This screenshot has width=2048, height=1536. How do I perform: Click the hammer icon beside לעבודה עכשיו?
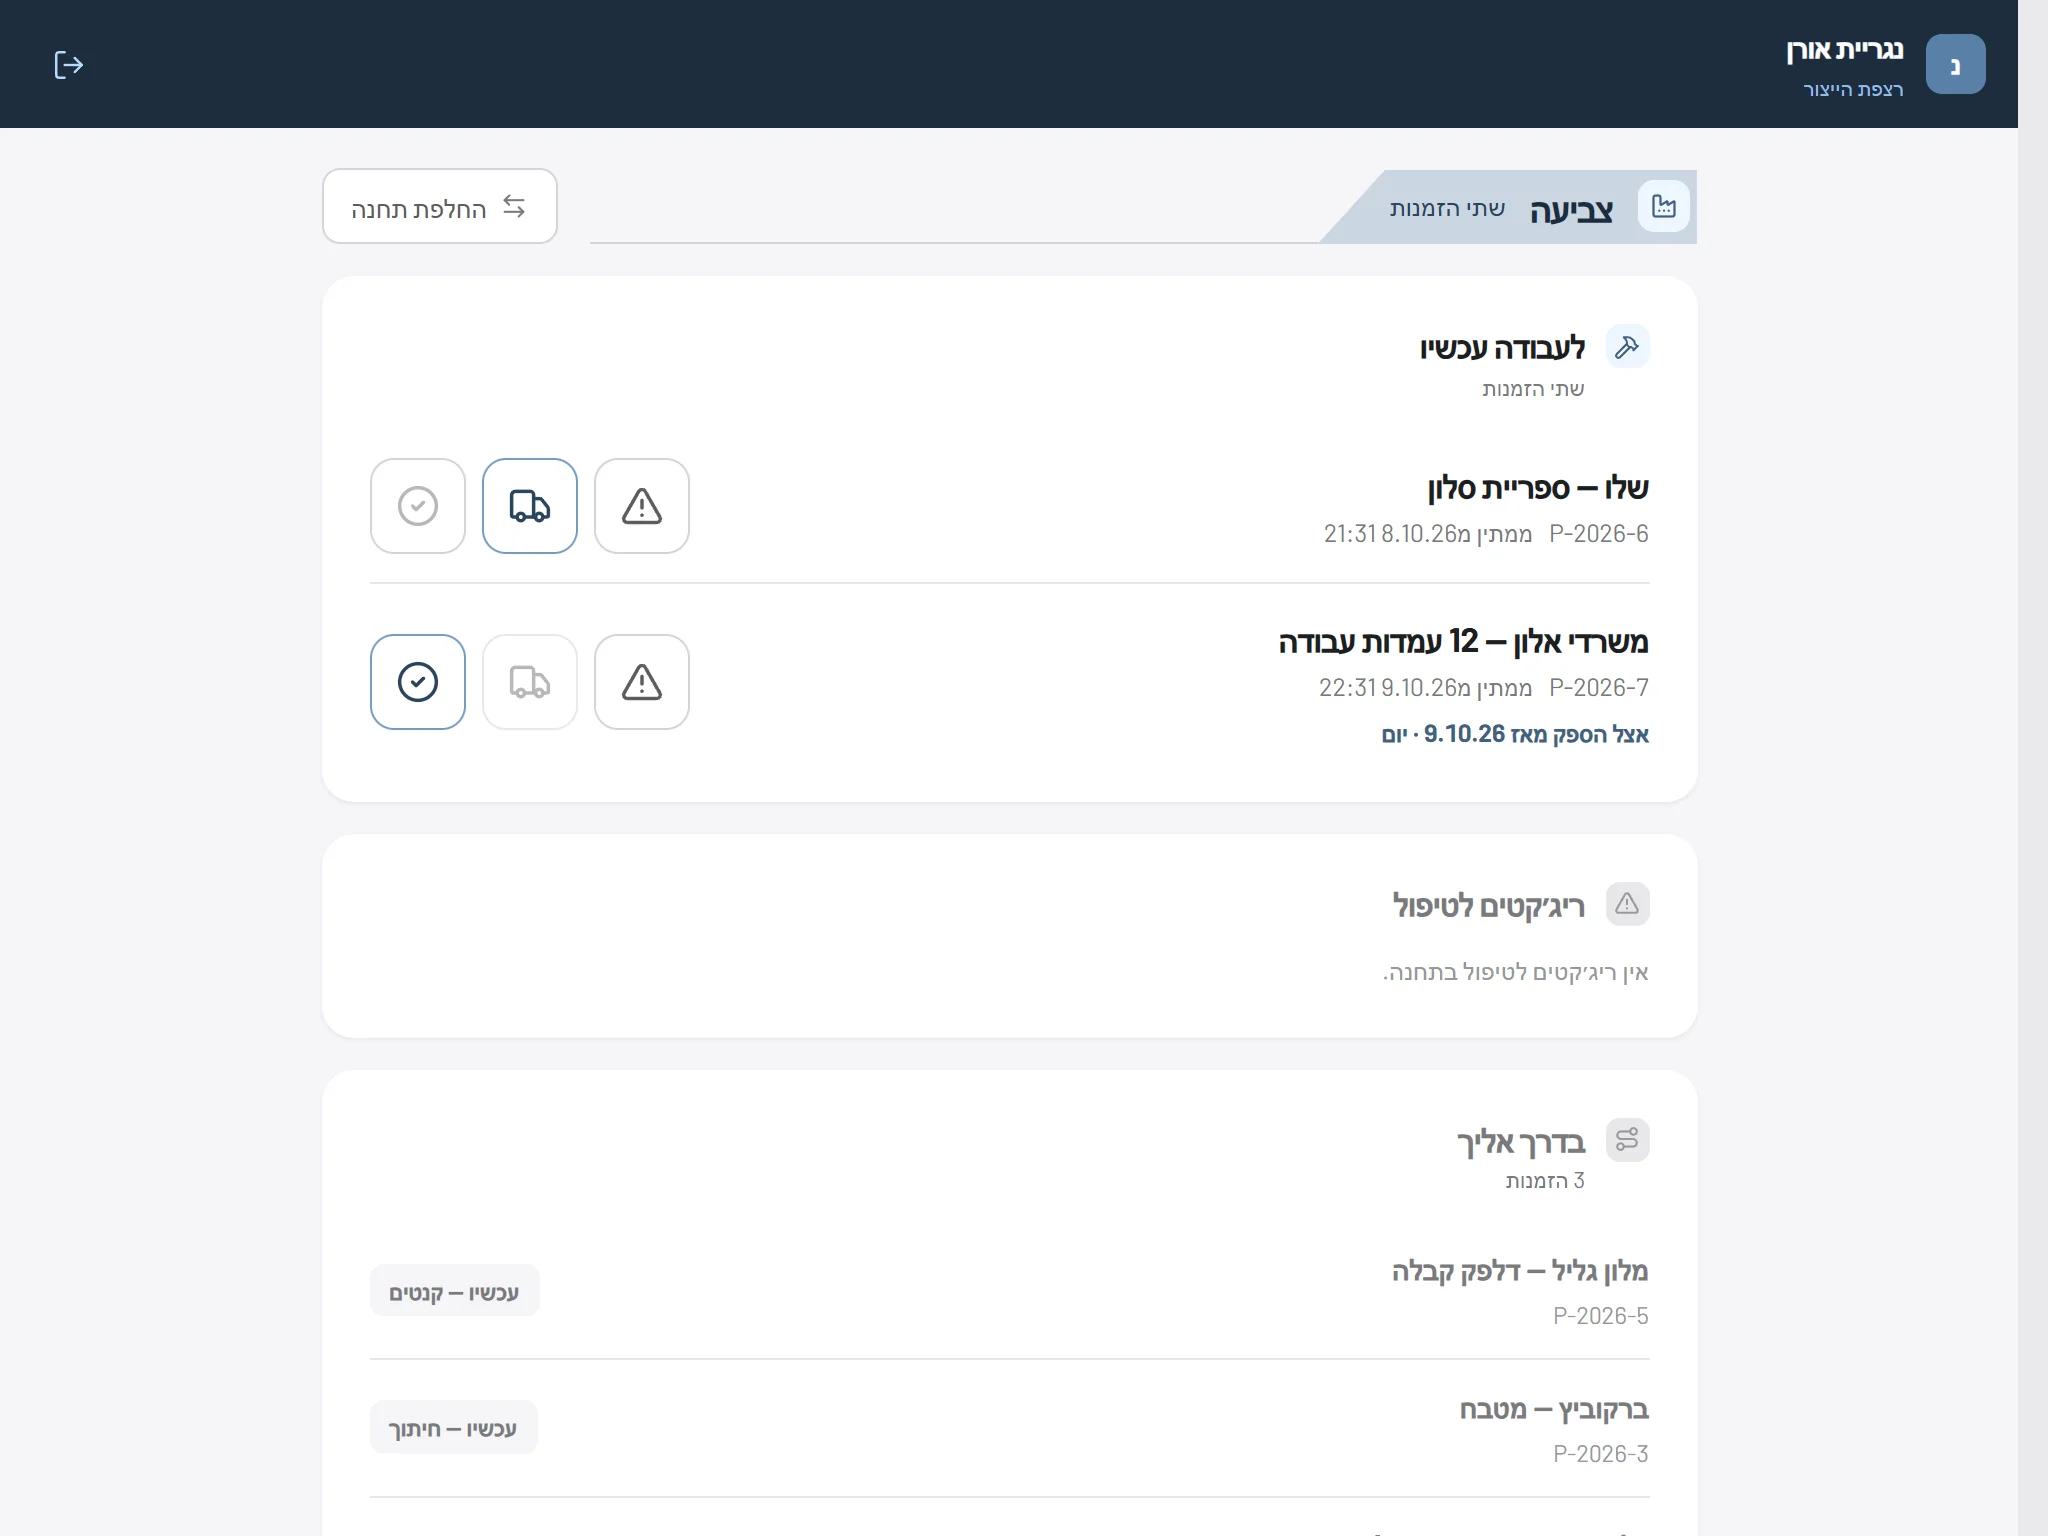point(1628,347)
